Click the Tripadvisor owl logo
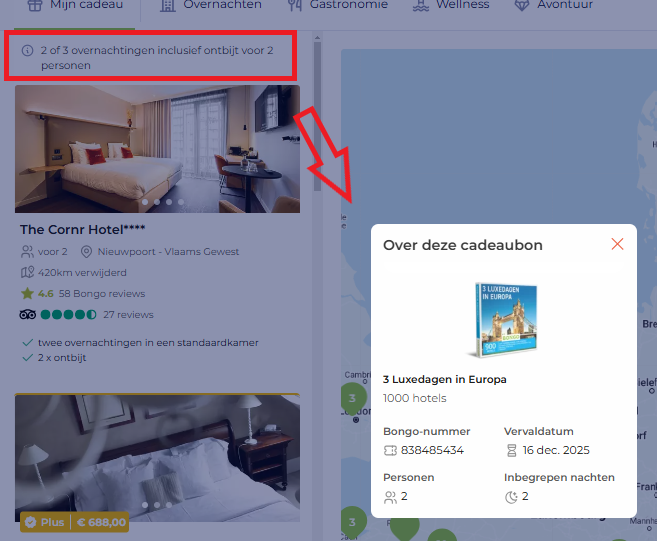The width and height of the screenshot is (657, 541). [x=28, y=314]
